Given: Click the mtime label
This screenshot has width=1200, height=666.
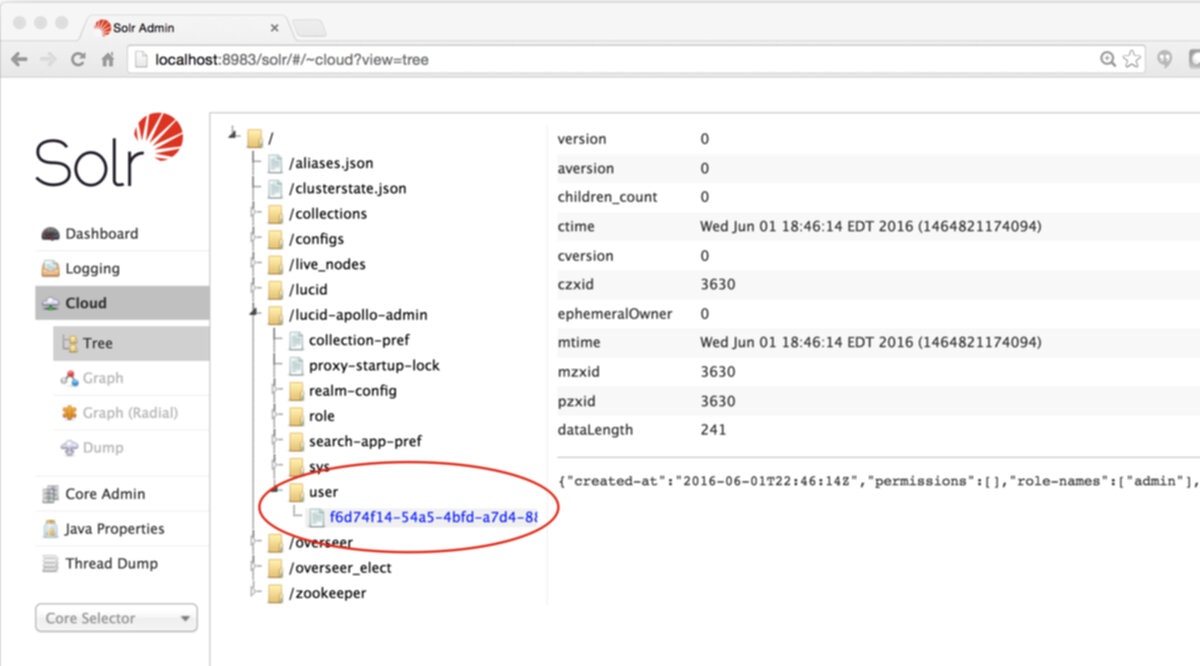Looking at the screenshot, I should [578, 342].
